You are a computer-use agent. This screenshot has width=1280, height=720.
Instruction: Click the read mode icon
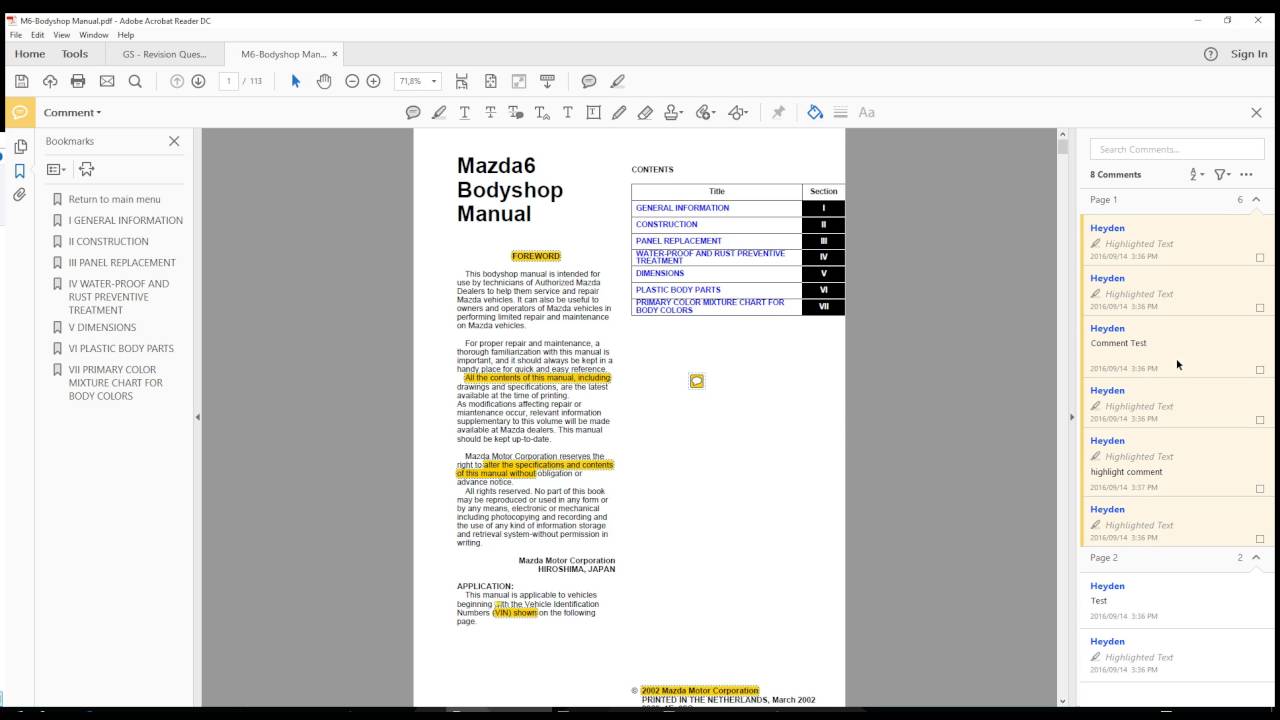click(547, 81)
